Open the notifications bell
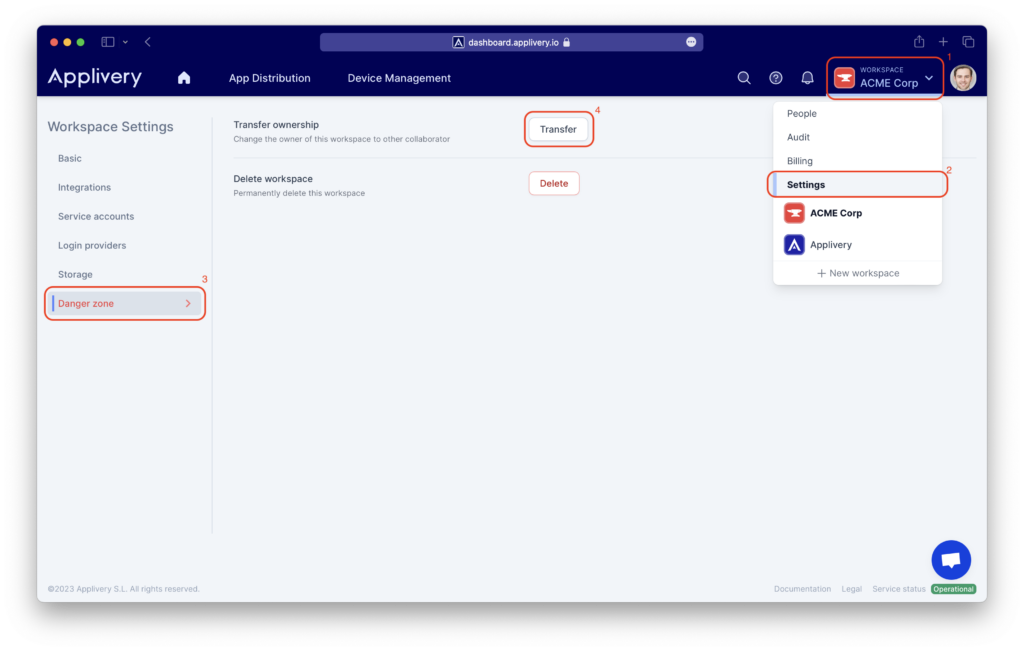 coord(807,78)
